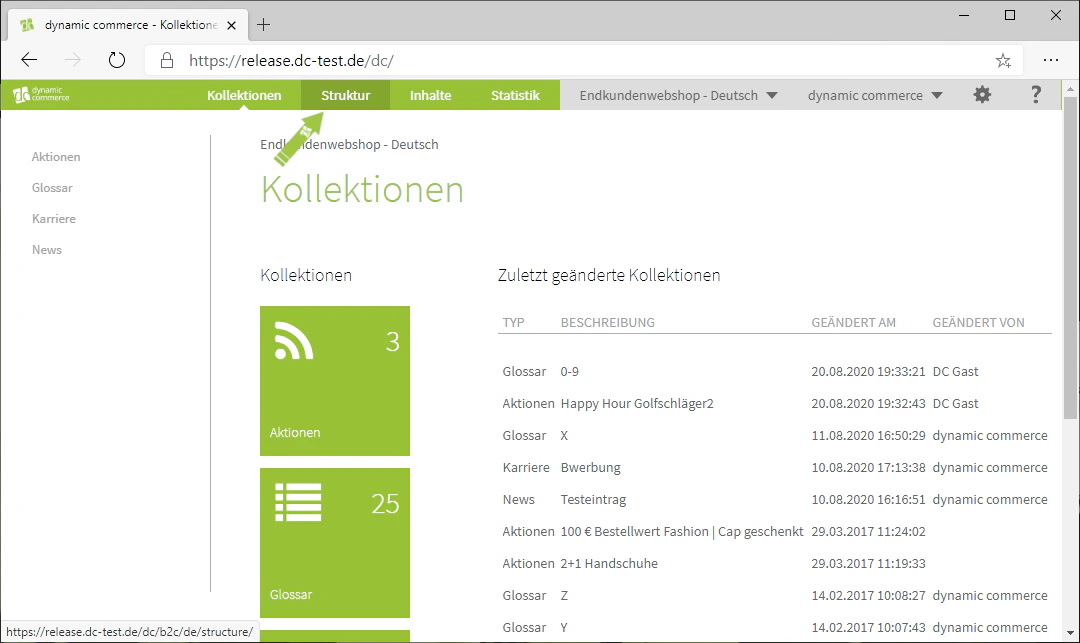Reload the page with refresh icon
The image size is (1080, 643).
coord(117,61)
